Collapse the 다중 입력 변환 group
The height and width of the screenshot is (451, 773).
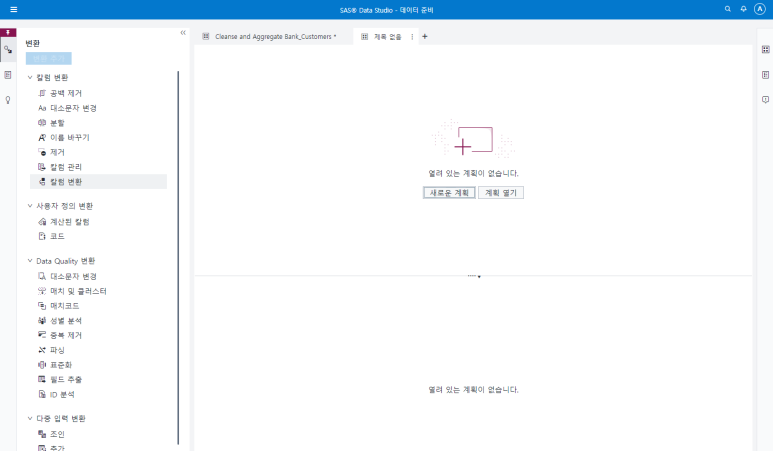(x=30, y=418)
